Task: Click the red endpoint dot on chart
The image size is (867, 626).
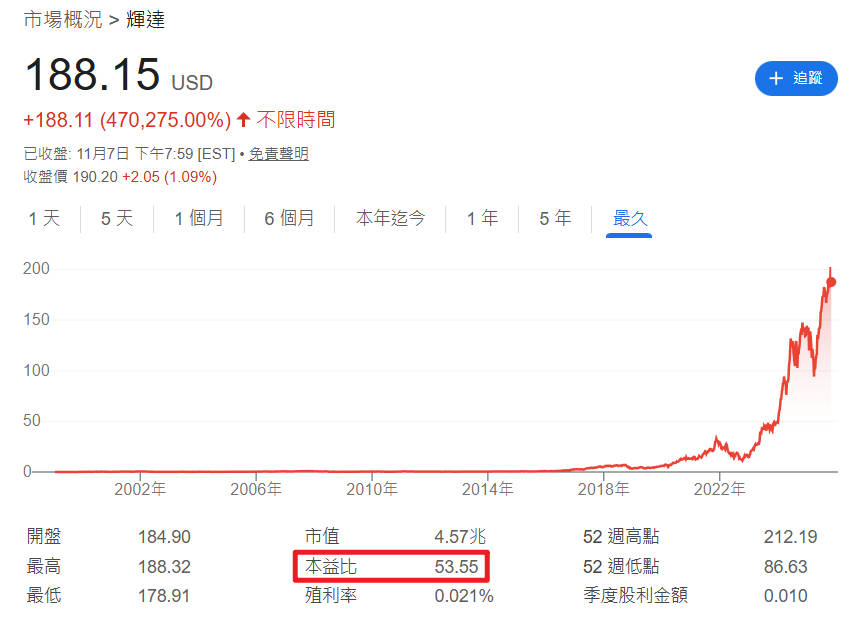Action: (831, 282)
